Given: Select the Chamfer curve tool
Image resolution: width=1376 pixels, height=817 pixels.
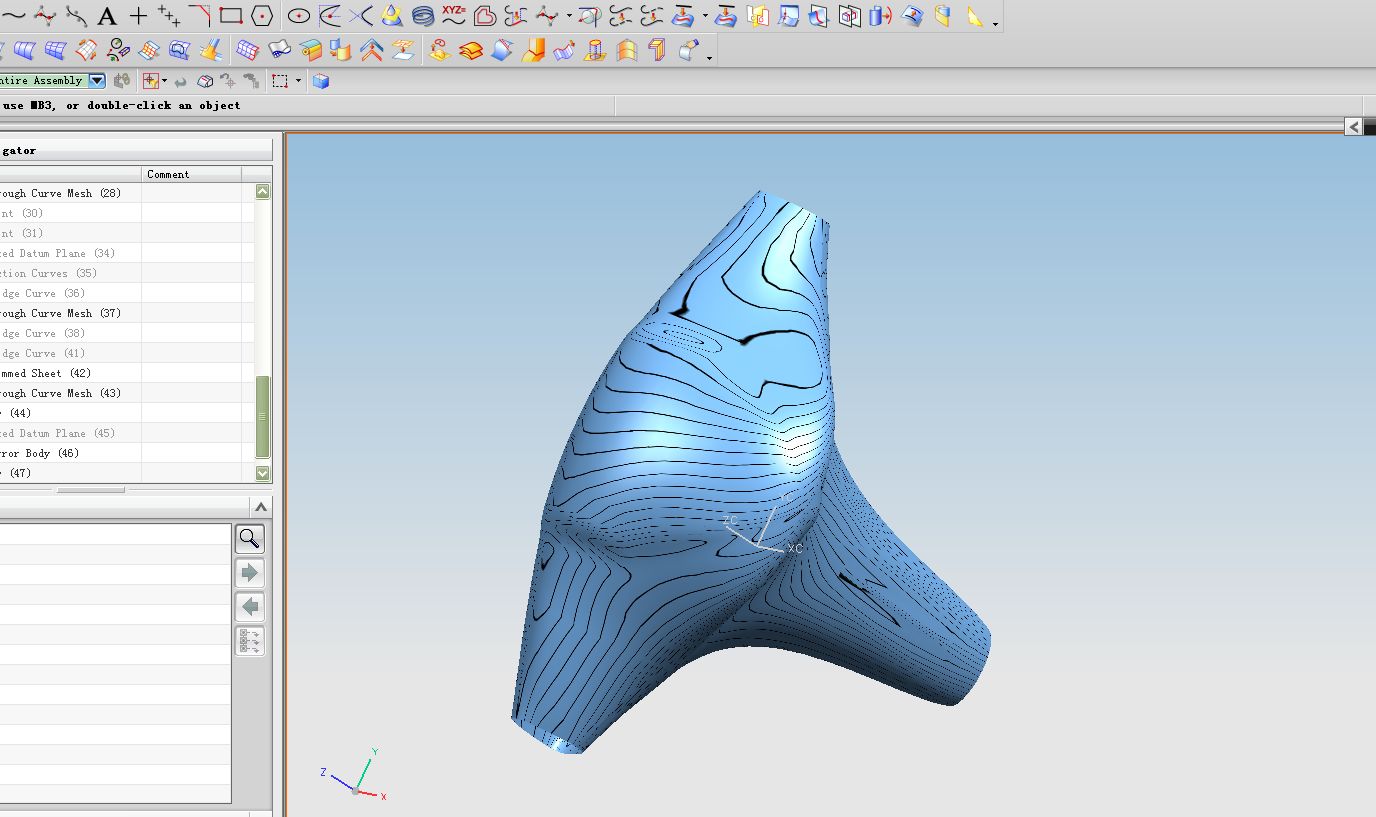Looking at the screenshot, I should coord(200,16).
